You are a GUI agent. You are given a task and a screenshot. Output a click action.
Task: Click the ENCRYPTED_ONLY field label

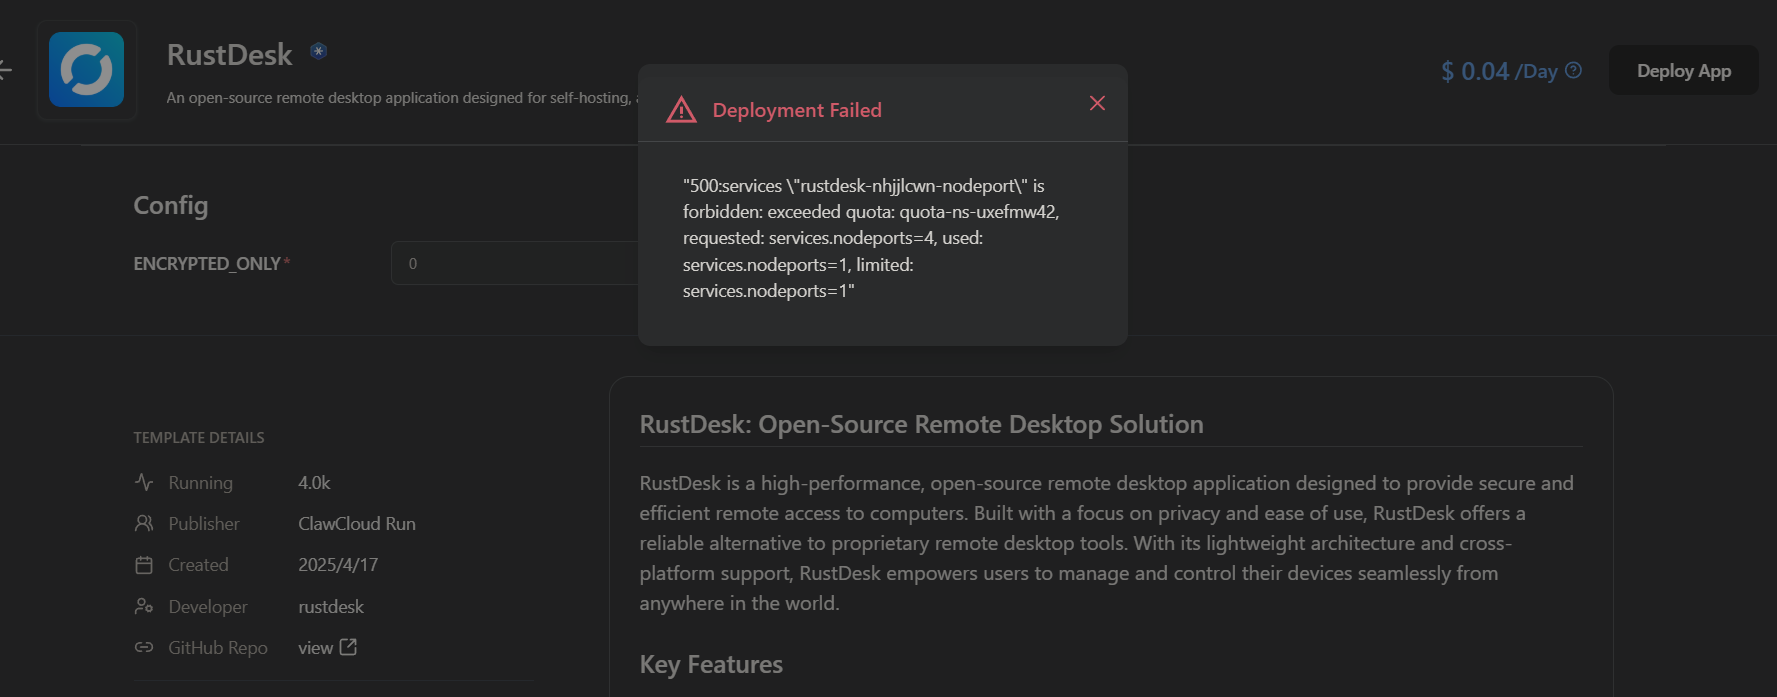207,264
